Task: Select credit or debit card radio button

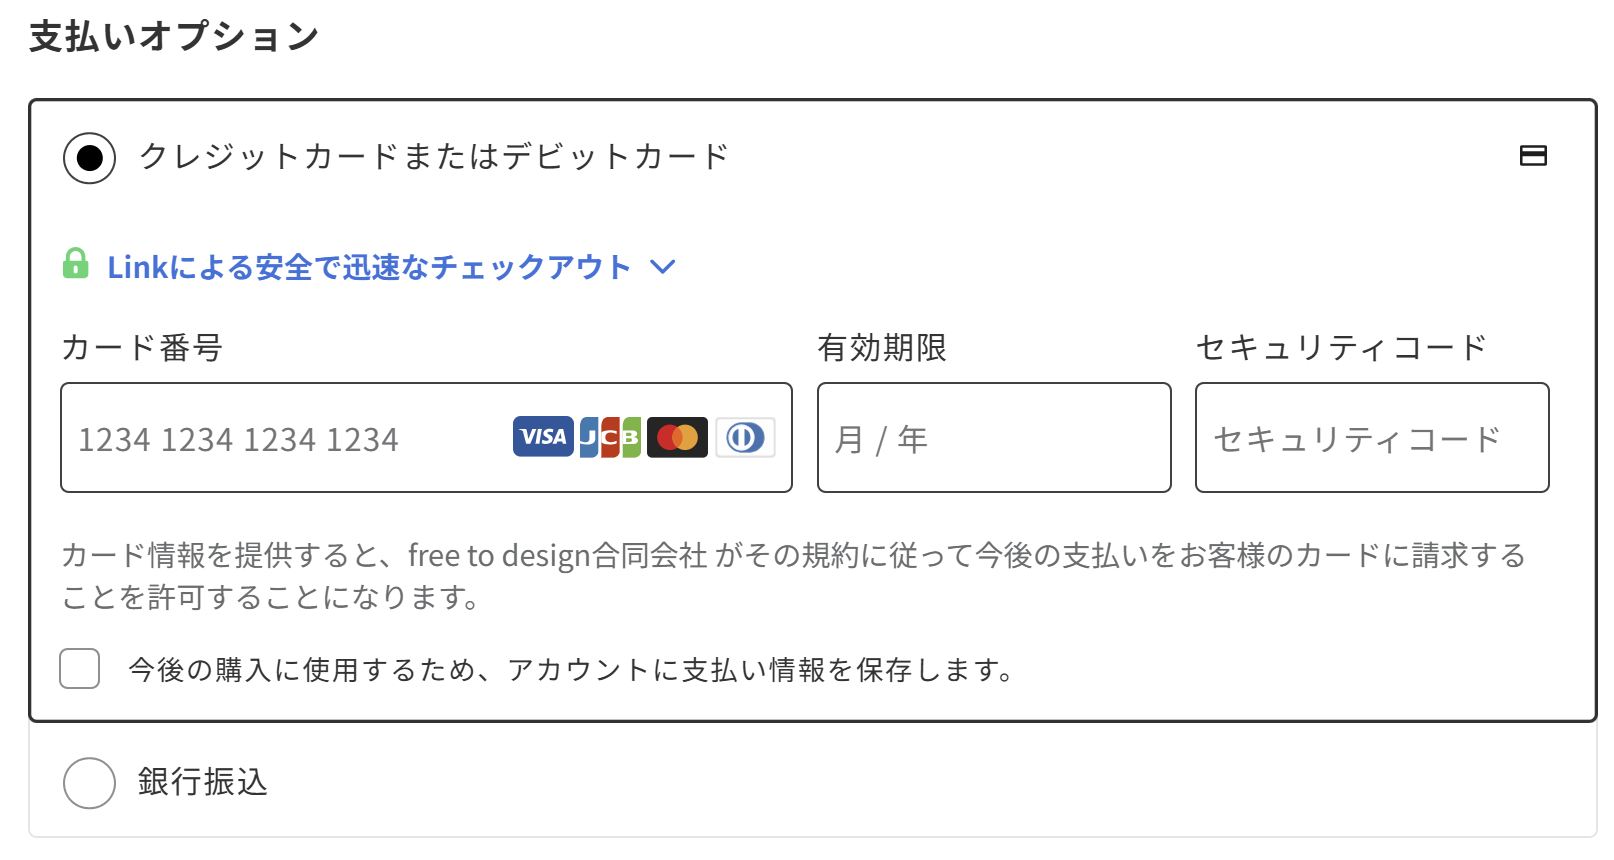Action: pos(90,158)
